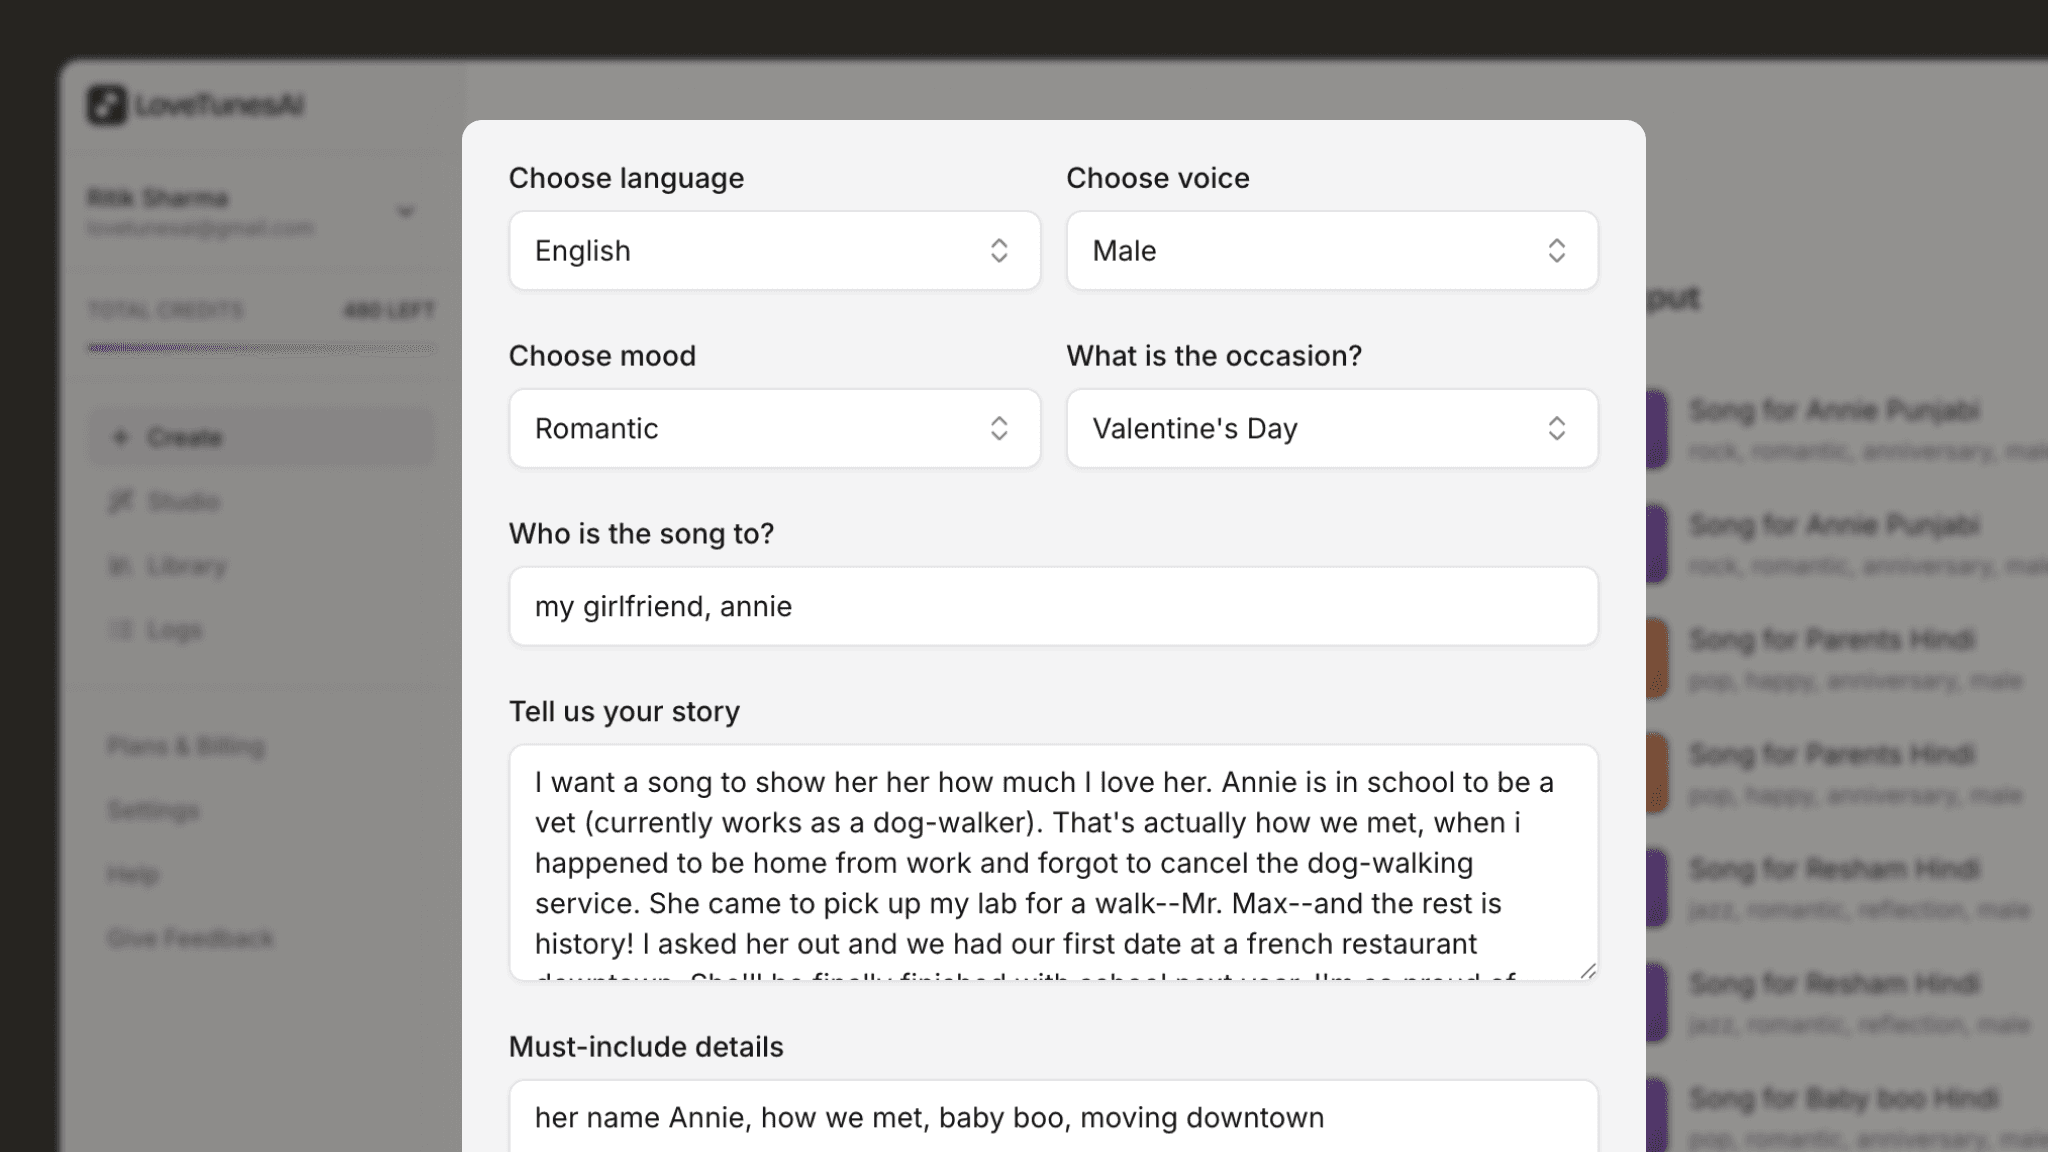Open the Choose voice dropdown showing Male

click(x=1333, y=251)
